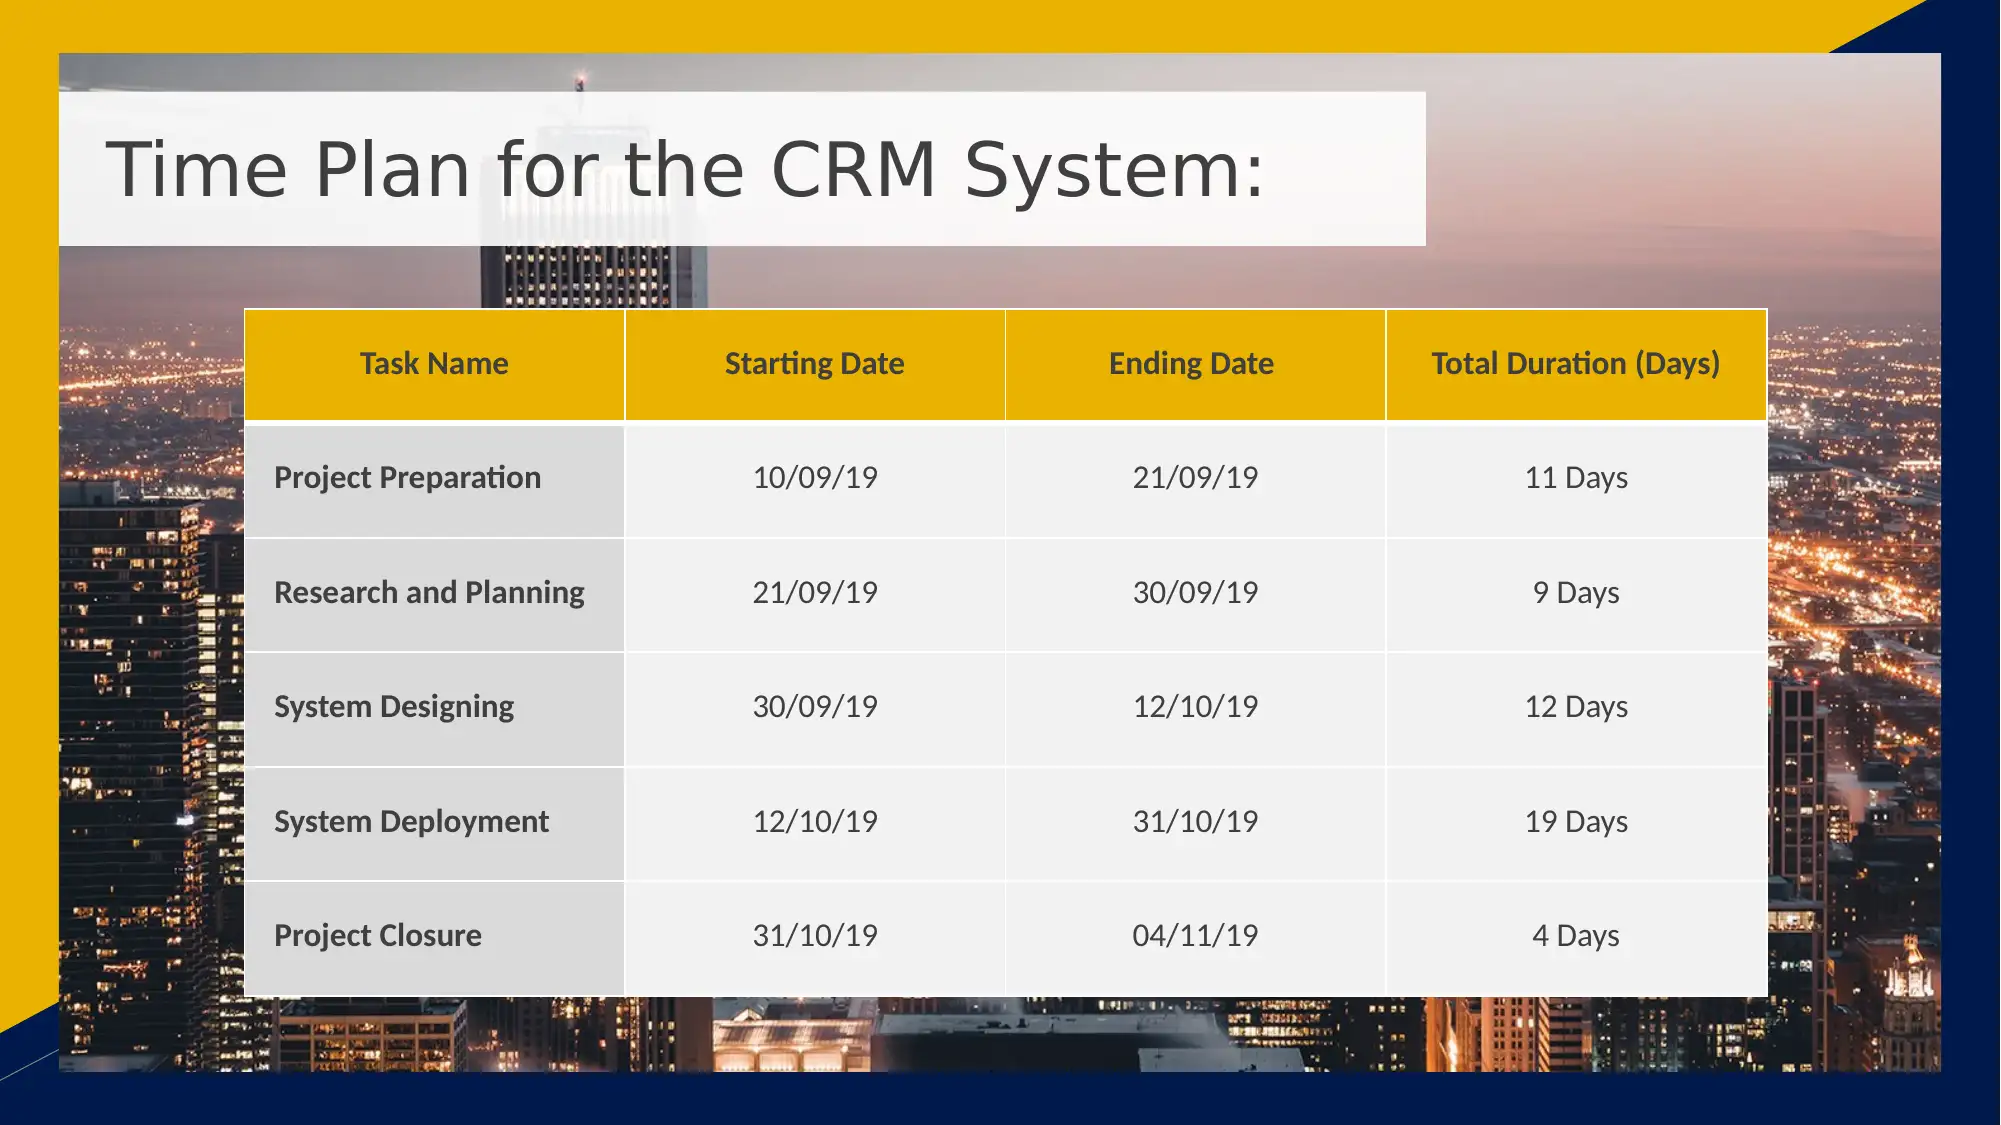Select System Designing ending date 12/10/19

(x=1195, y=709)
